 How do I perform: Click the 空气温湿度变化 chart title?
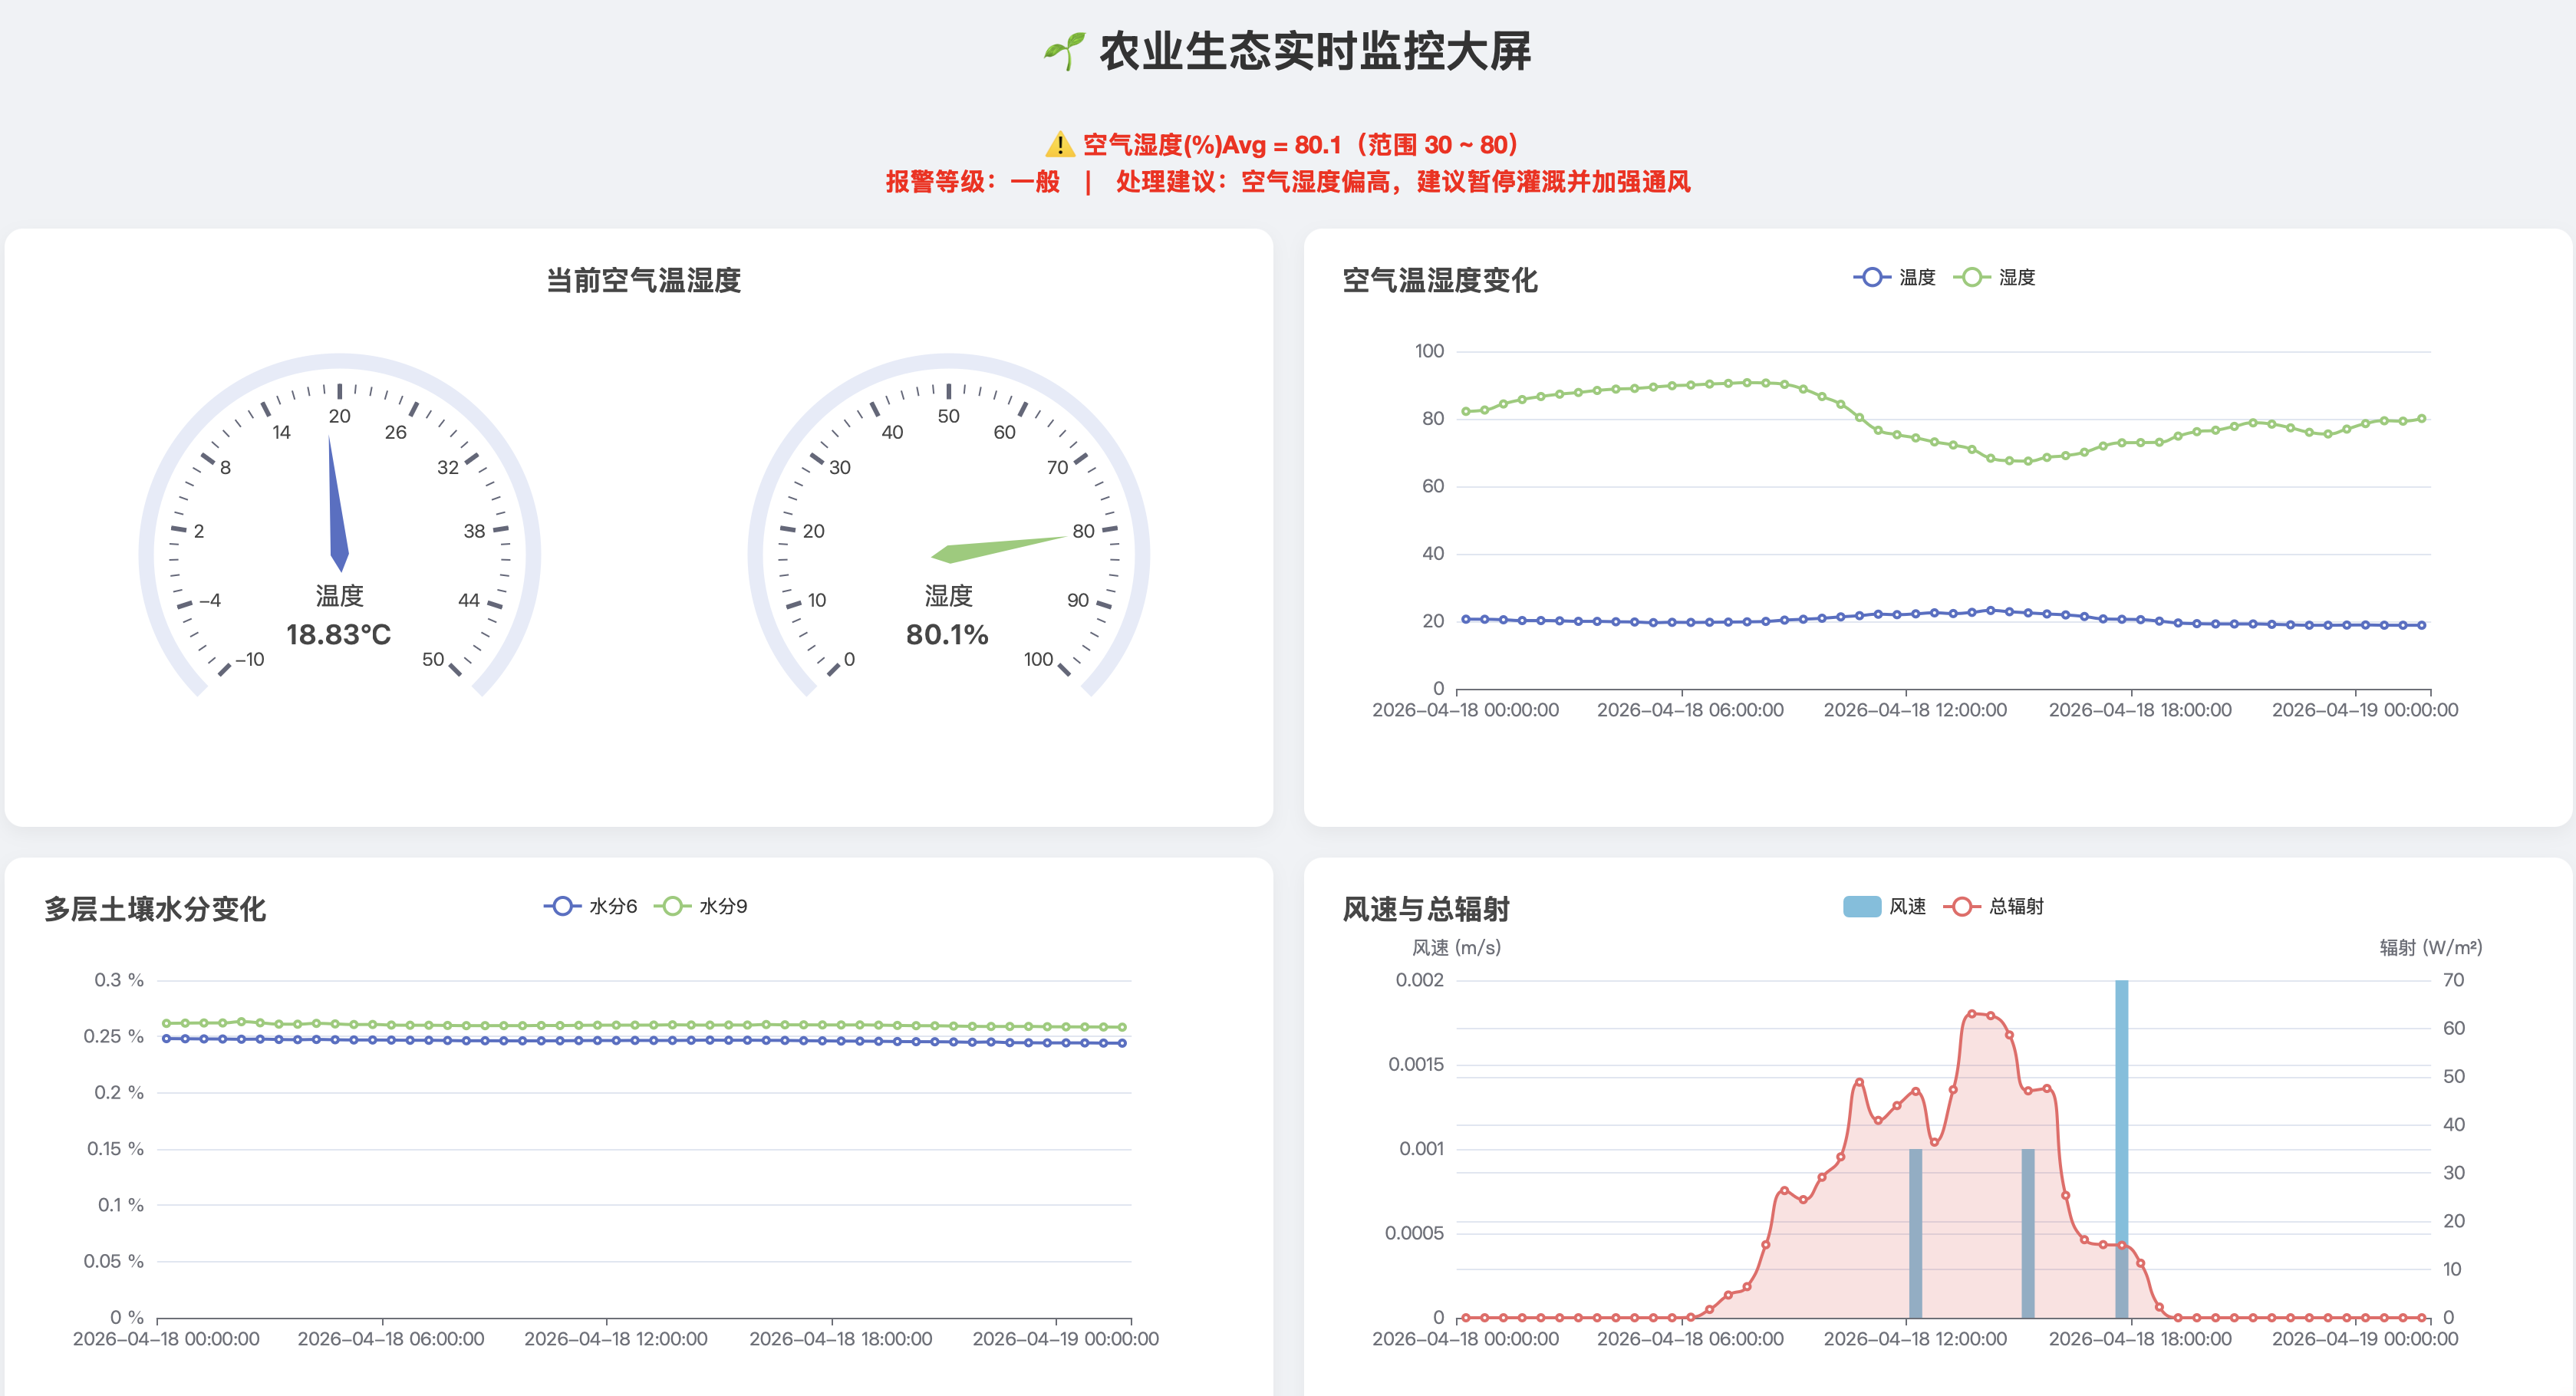coord(1439,280)
